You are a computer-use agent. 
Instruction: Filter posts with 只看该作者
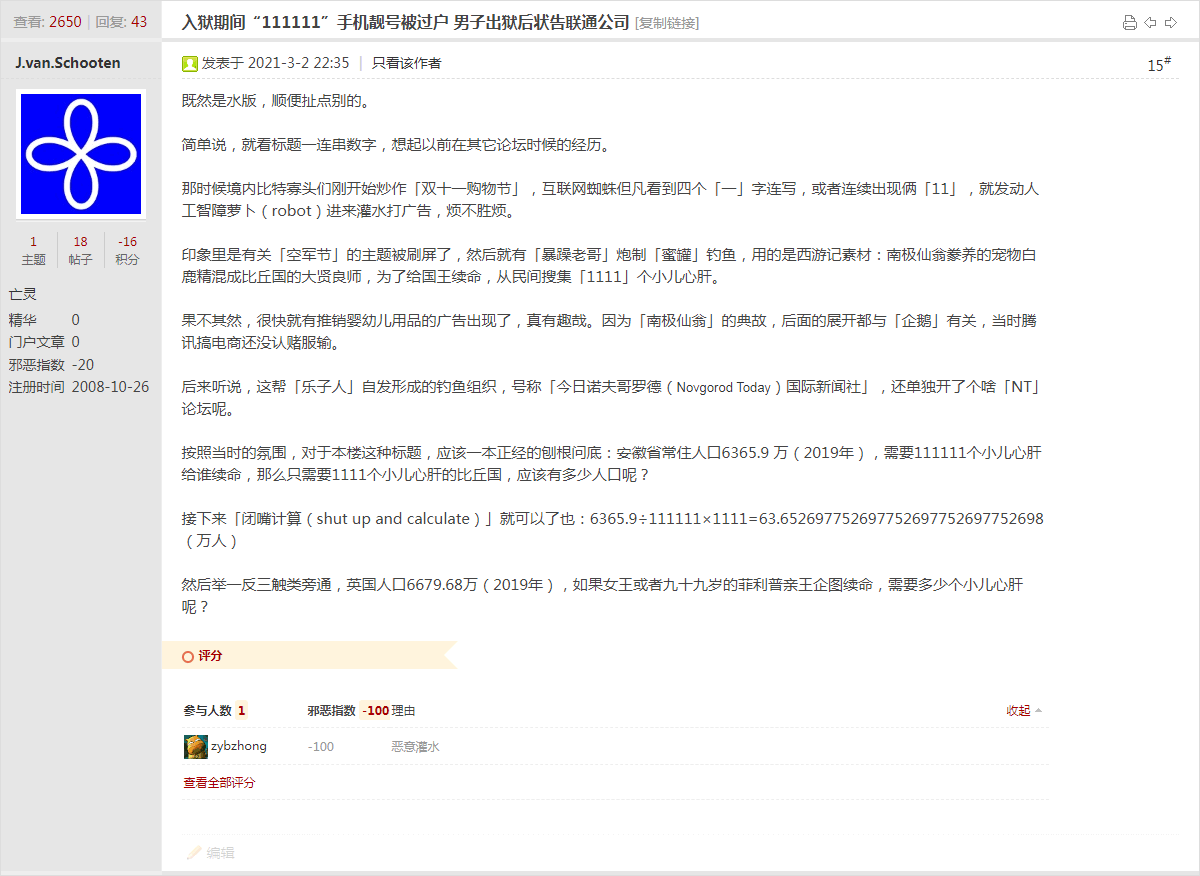[406, 63]
